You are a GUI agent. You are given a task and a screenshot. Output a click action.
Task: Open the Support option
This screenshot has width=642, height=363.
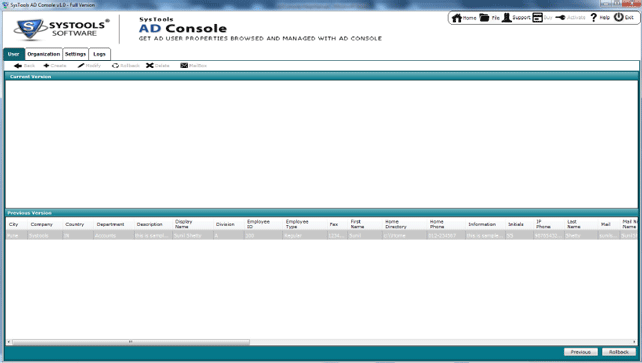pyautogui.click(x=516, y=18)
